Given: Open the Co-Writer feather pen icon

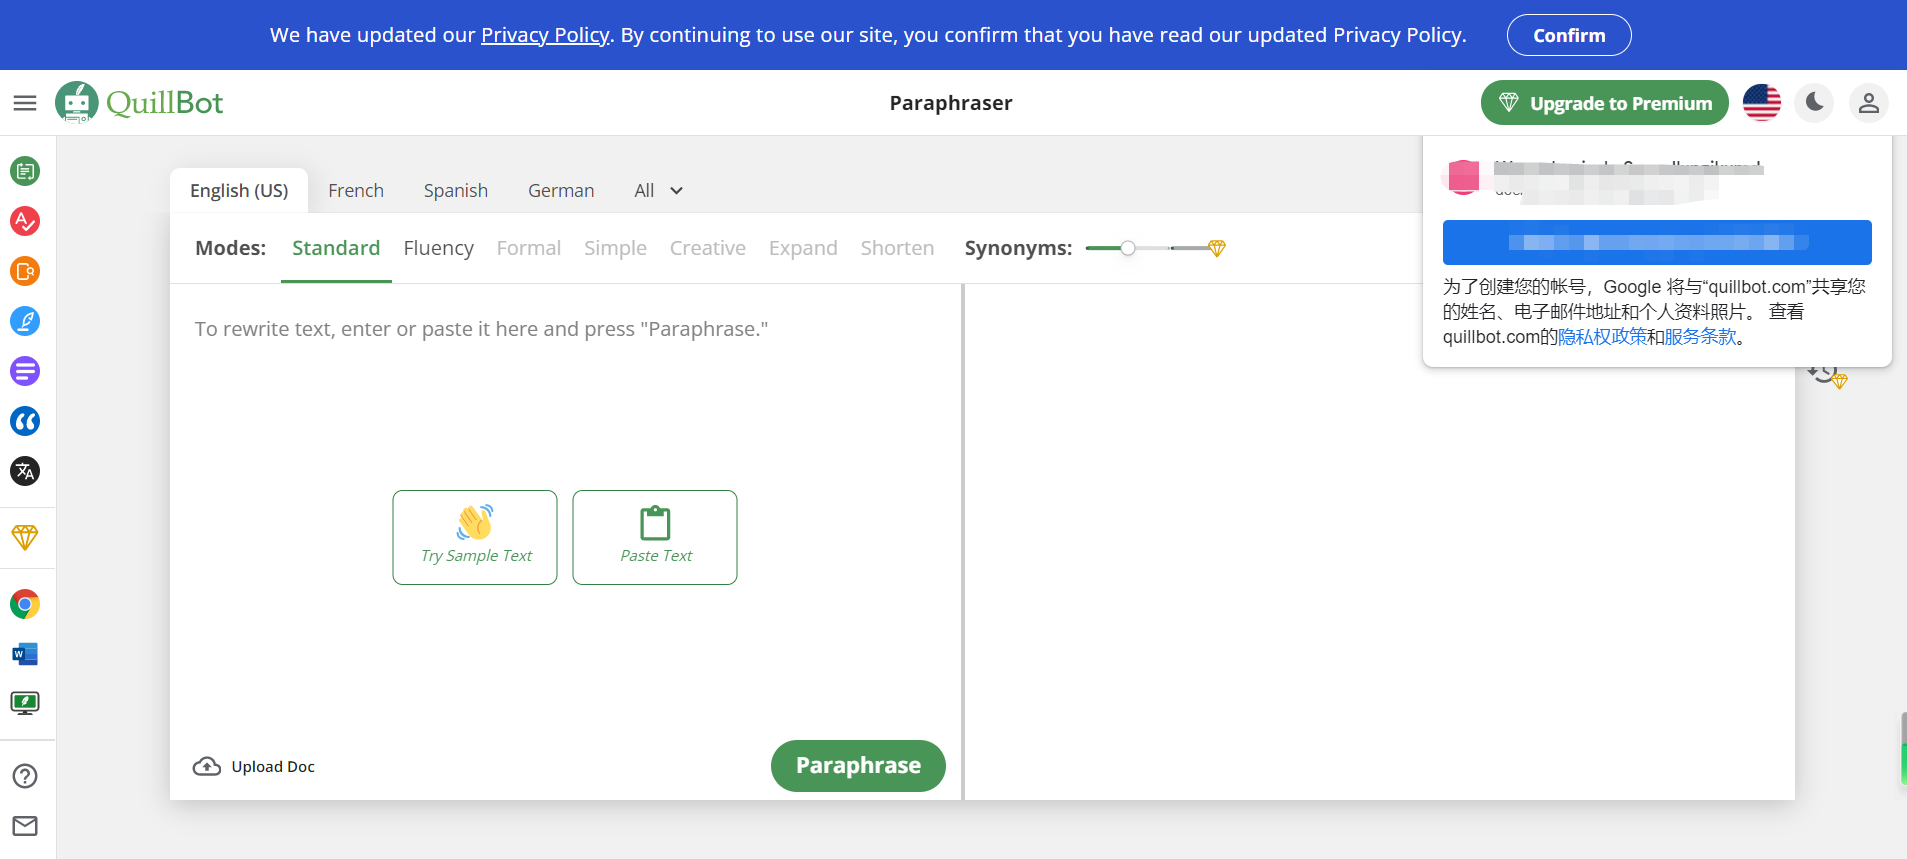Looking at the screenshot, I should click(25, 321).
